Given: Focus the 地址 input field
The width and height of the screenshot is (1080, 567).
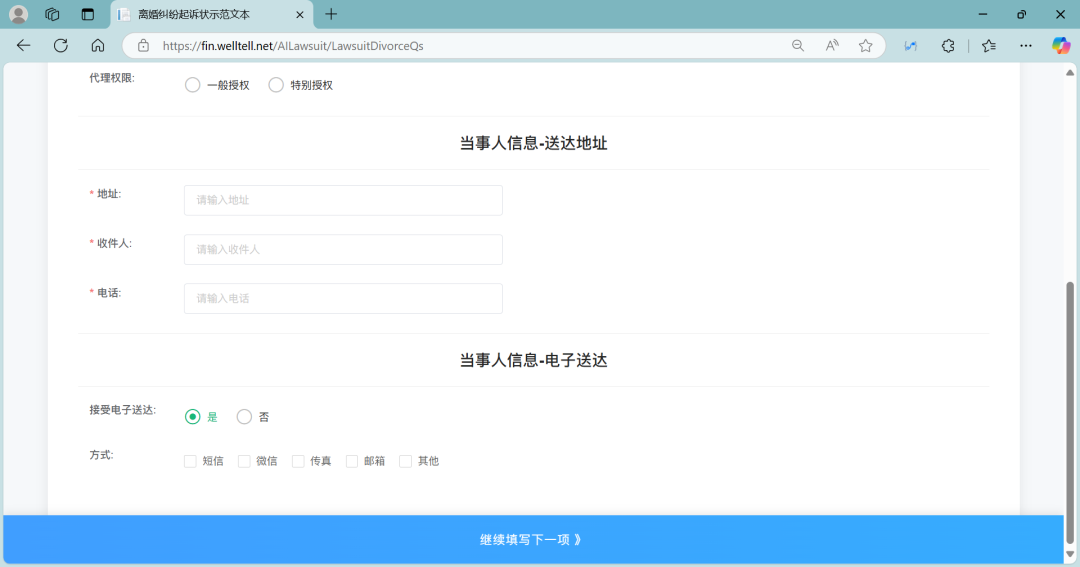Looking at the screenshot, I should [x=343, y=200].
